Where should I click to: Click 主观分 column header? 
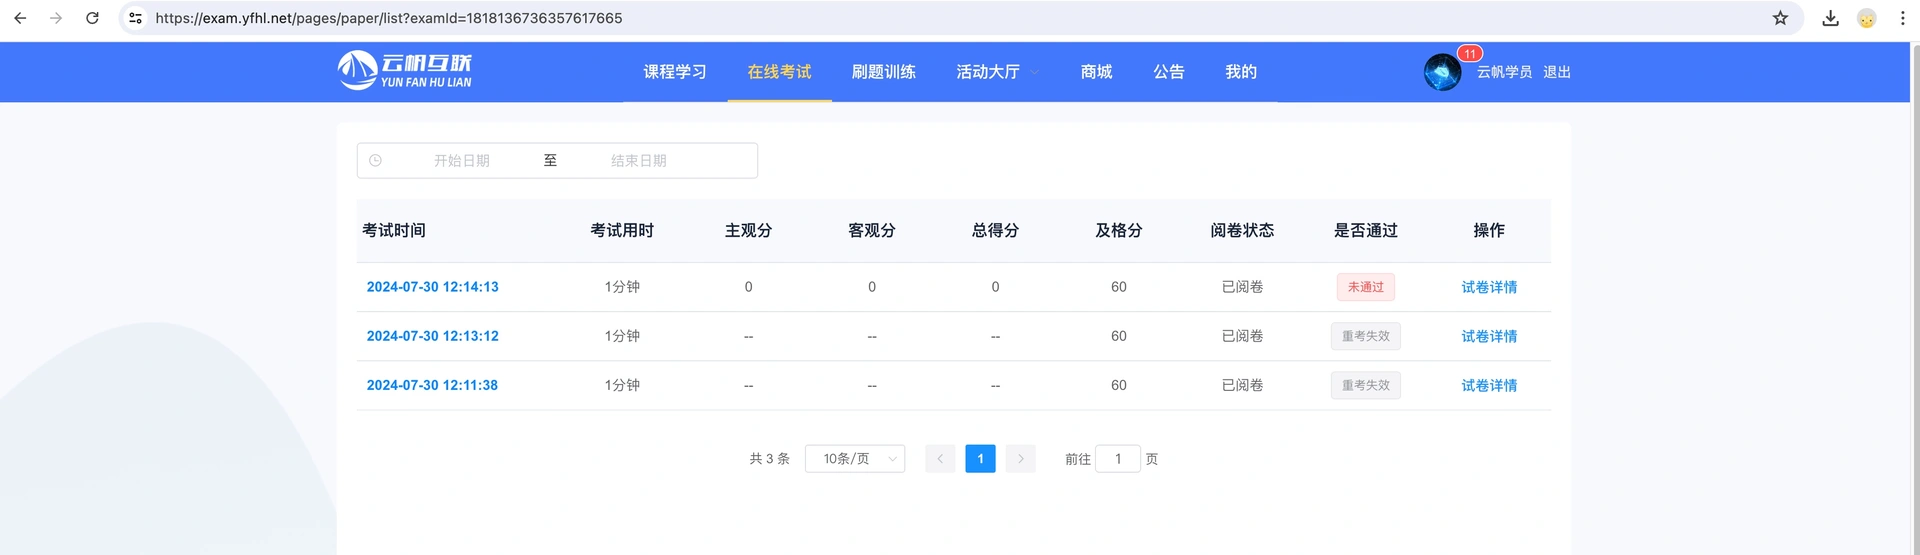pos(748,231)
